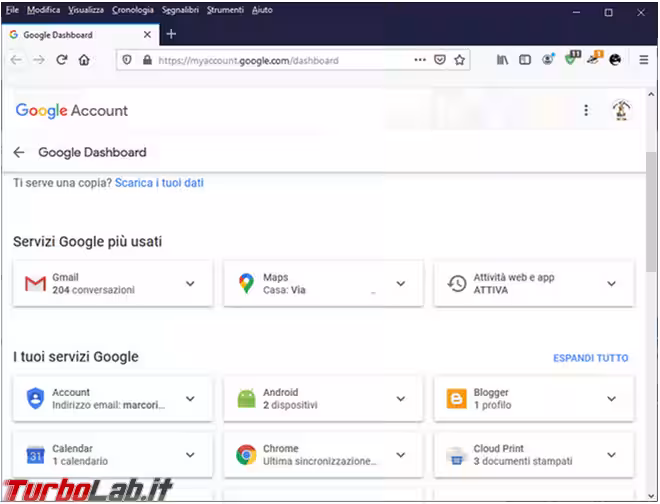Open the File menu
The width and height of the screenshot is (660, 504).
[x=12, y=10]
